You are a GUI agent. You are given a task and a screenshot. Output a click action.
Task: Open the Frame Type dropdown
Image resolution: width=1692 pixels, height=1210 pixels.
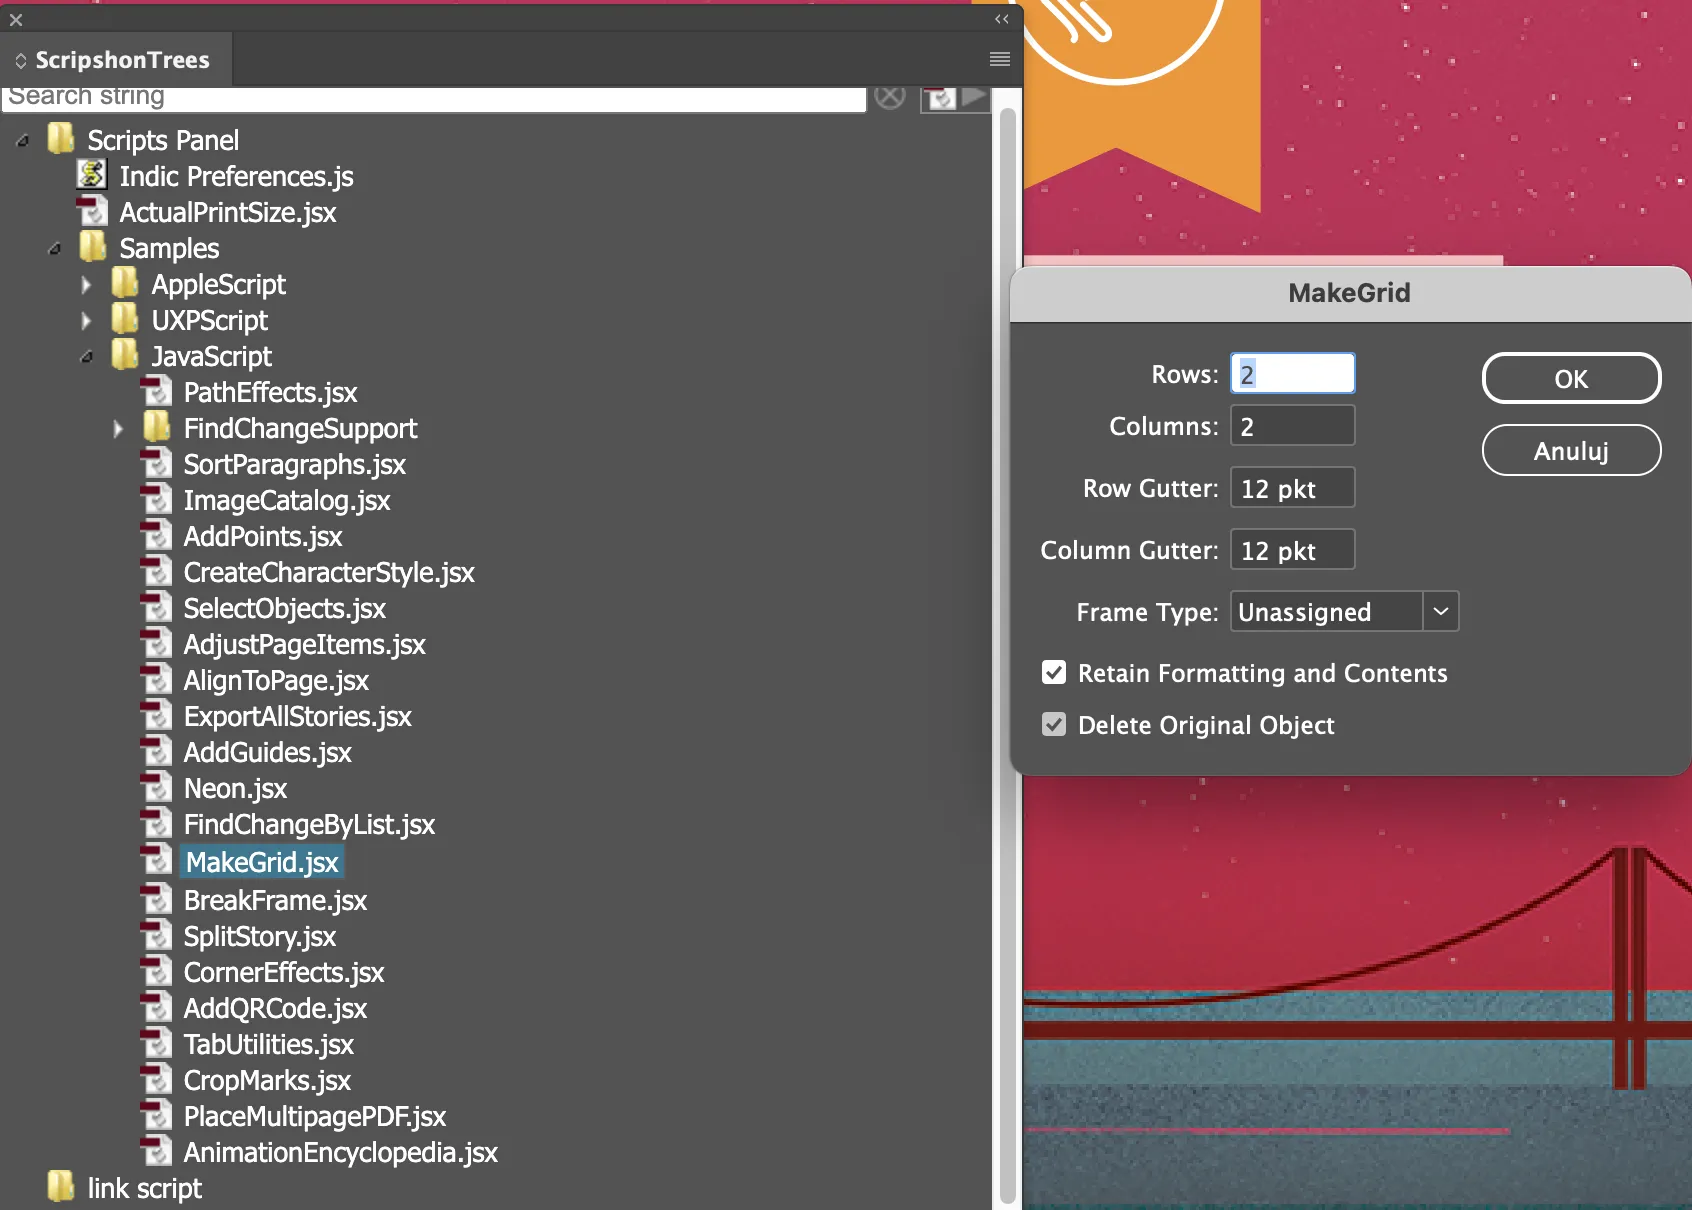1440,612
